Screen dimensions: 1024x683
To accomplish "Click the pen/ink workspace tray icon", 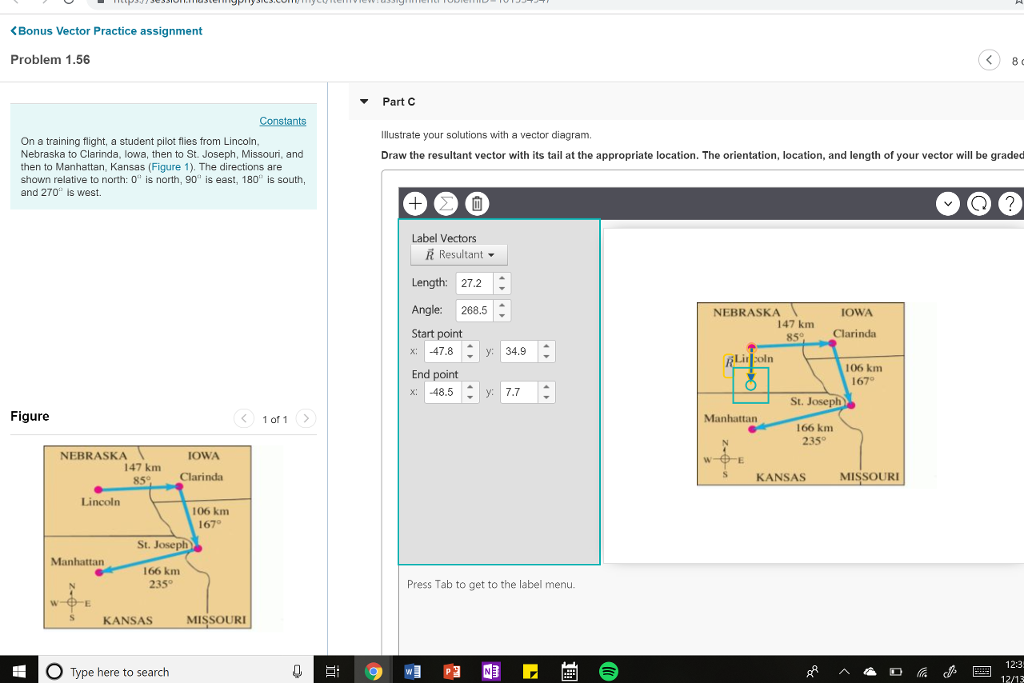I will point(950,671).
